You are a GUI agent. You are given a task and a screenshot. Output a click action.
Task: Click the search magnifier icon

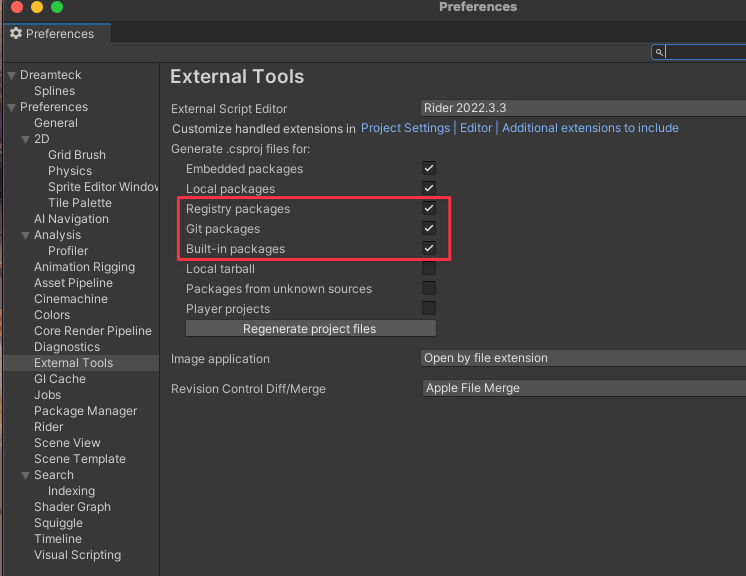point(660,52)
